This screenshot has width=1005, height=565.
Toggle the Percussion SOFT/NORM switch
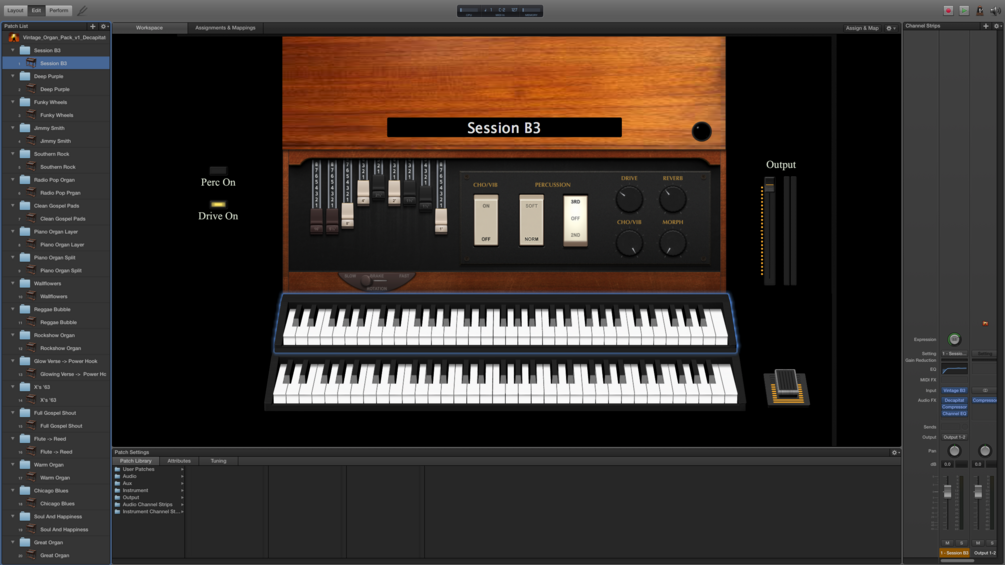[531, 221]
